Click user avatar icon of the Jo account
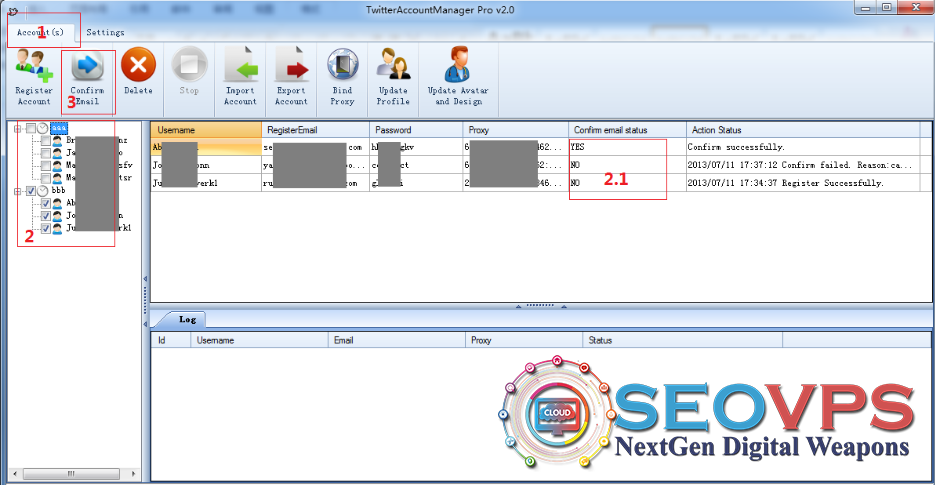 57,216
